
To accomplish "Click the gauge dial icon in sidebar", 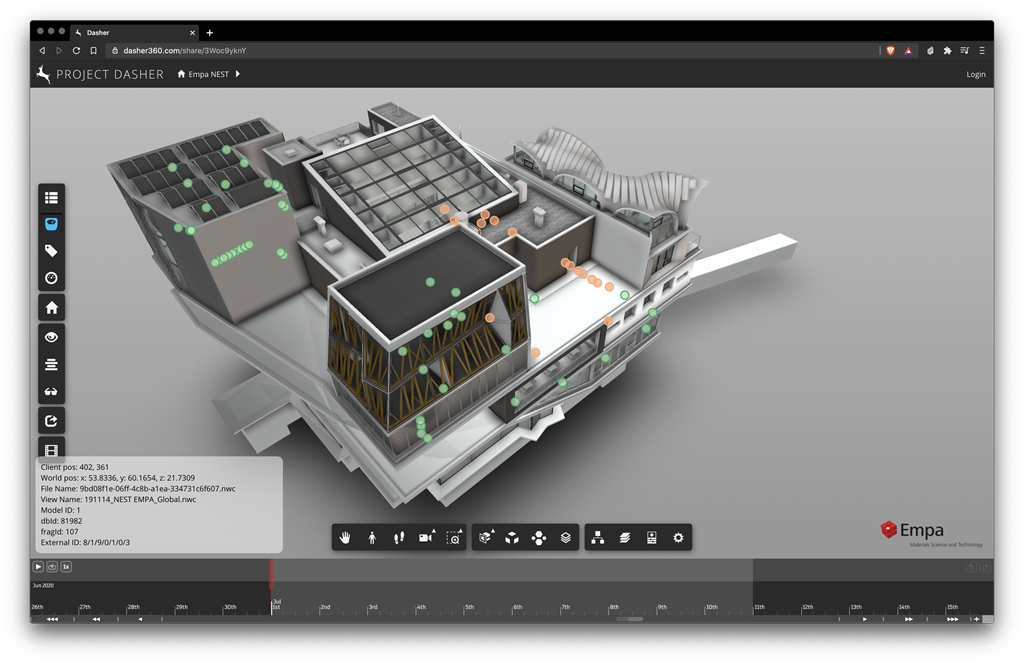I will (x=52, y=278).
